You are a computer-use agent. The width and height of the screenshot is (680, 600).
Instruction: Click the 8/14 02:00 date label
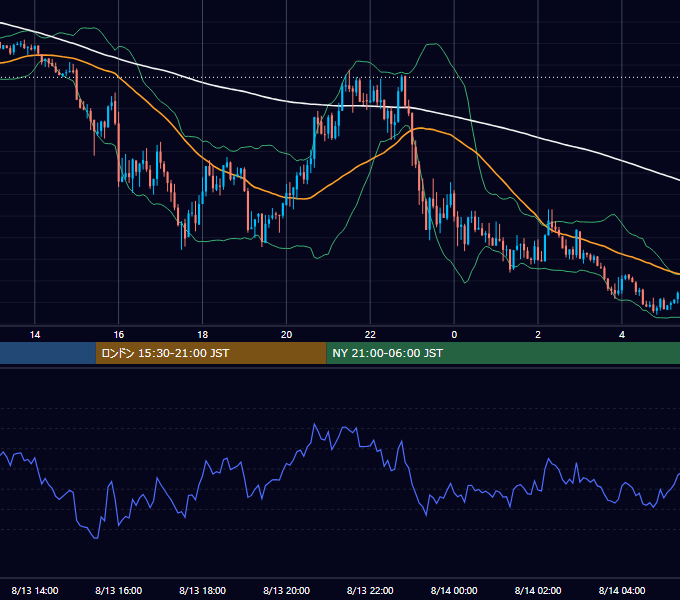538,590
